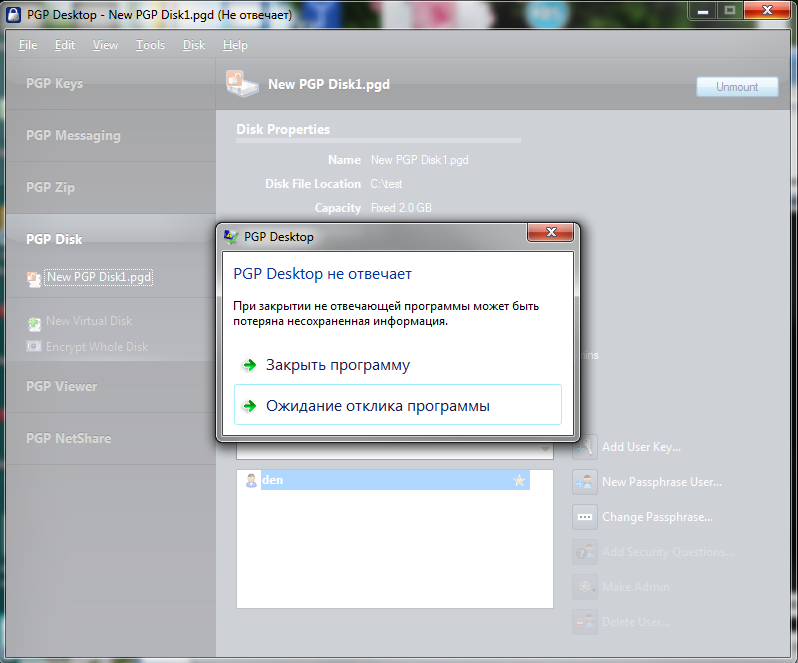The width and height of the screenshot is (798, 663).
Task: Expand the PGP Messaging sidebar section
Action: click(73, 136)
